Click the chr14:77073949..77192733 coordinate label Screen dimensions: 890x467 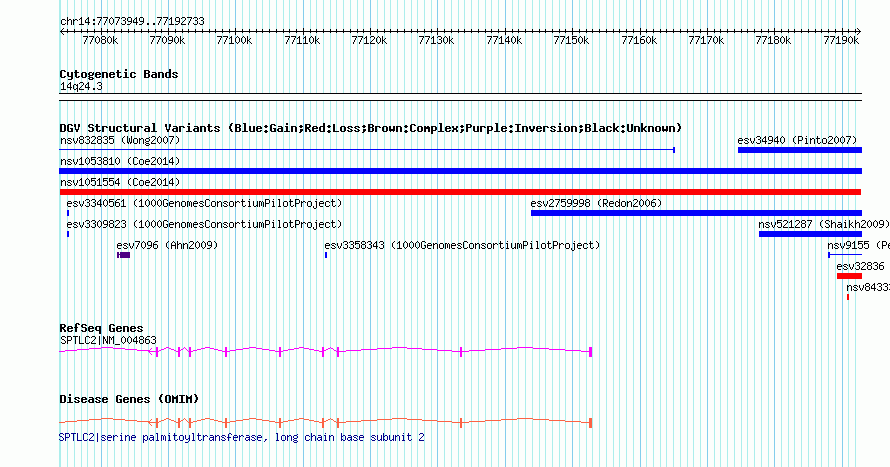[x=132, y=22]
